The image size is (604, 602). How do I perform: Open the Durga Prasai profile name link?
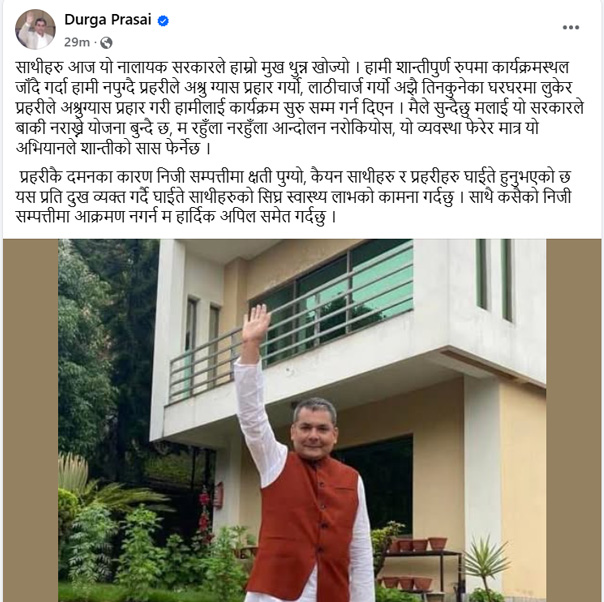point(108,20)
